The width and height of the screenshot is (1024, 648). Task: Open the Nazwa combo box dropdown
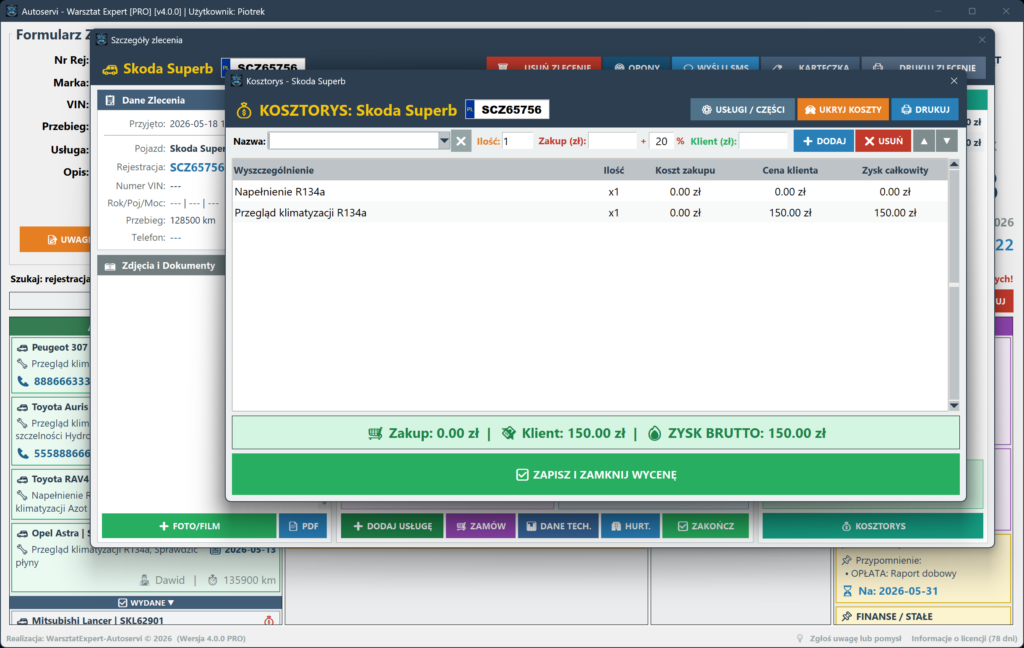pyautogui.click(x=444, y=141)
